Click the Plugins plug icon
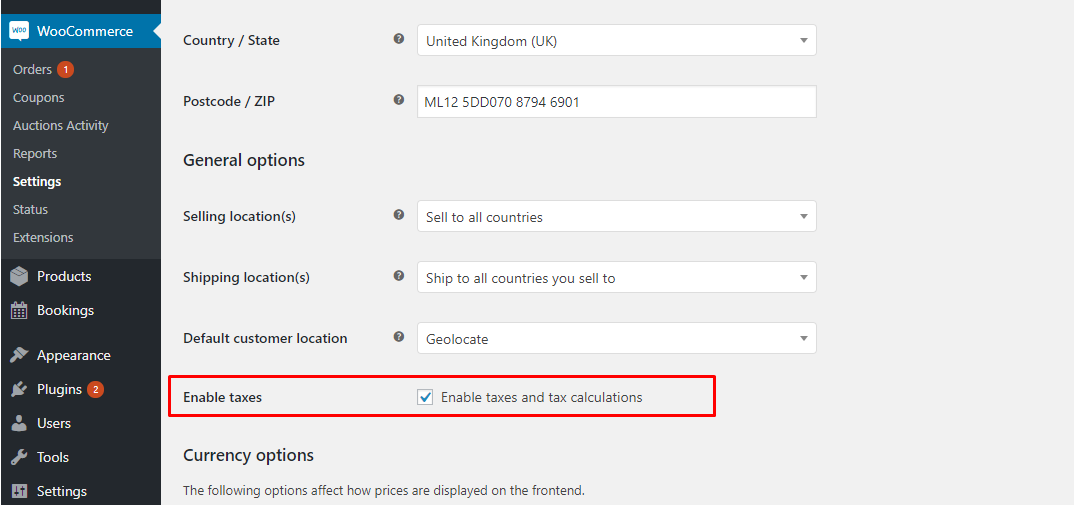This screenshot has width=1074, height=506. click(19, 390)
